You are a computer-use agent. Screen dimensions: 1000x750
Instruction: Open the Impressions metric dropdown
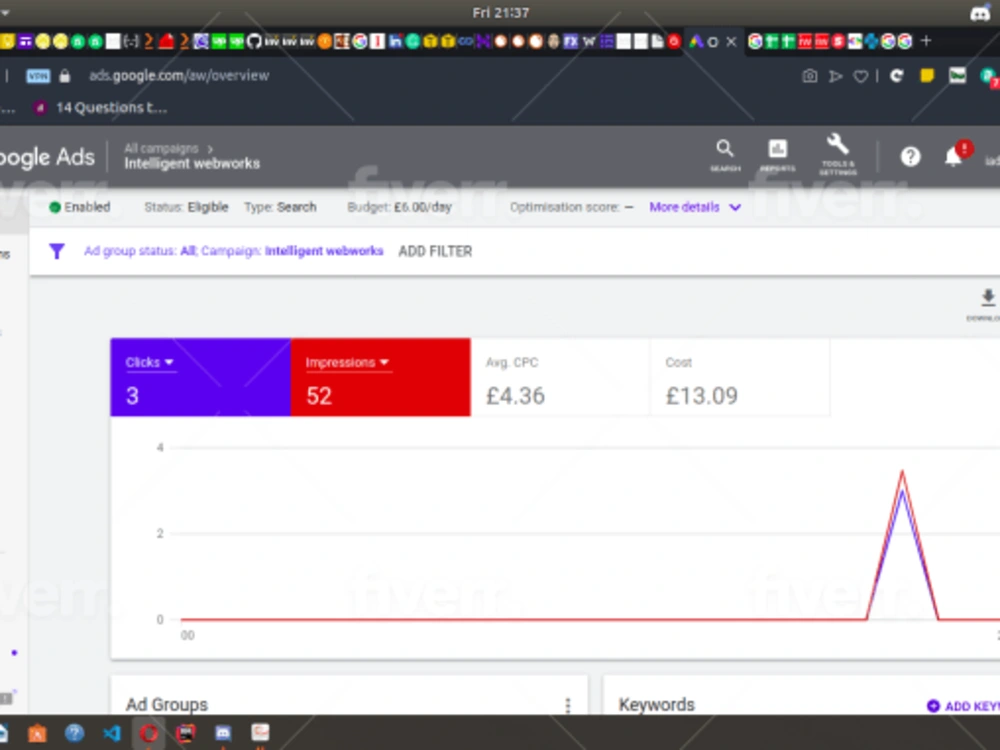(348, 362)
